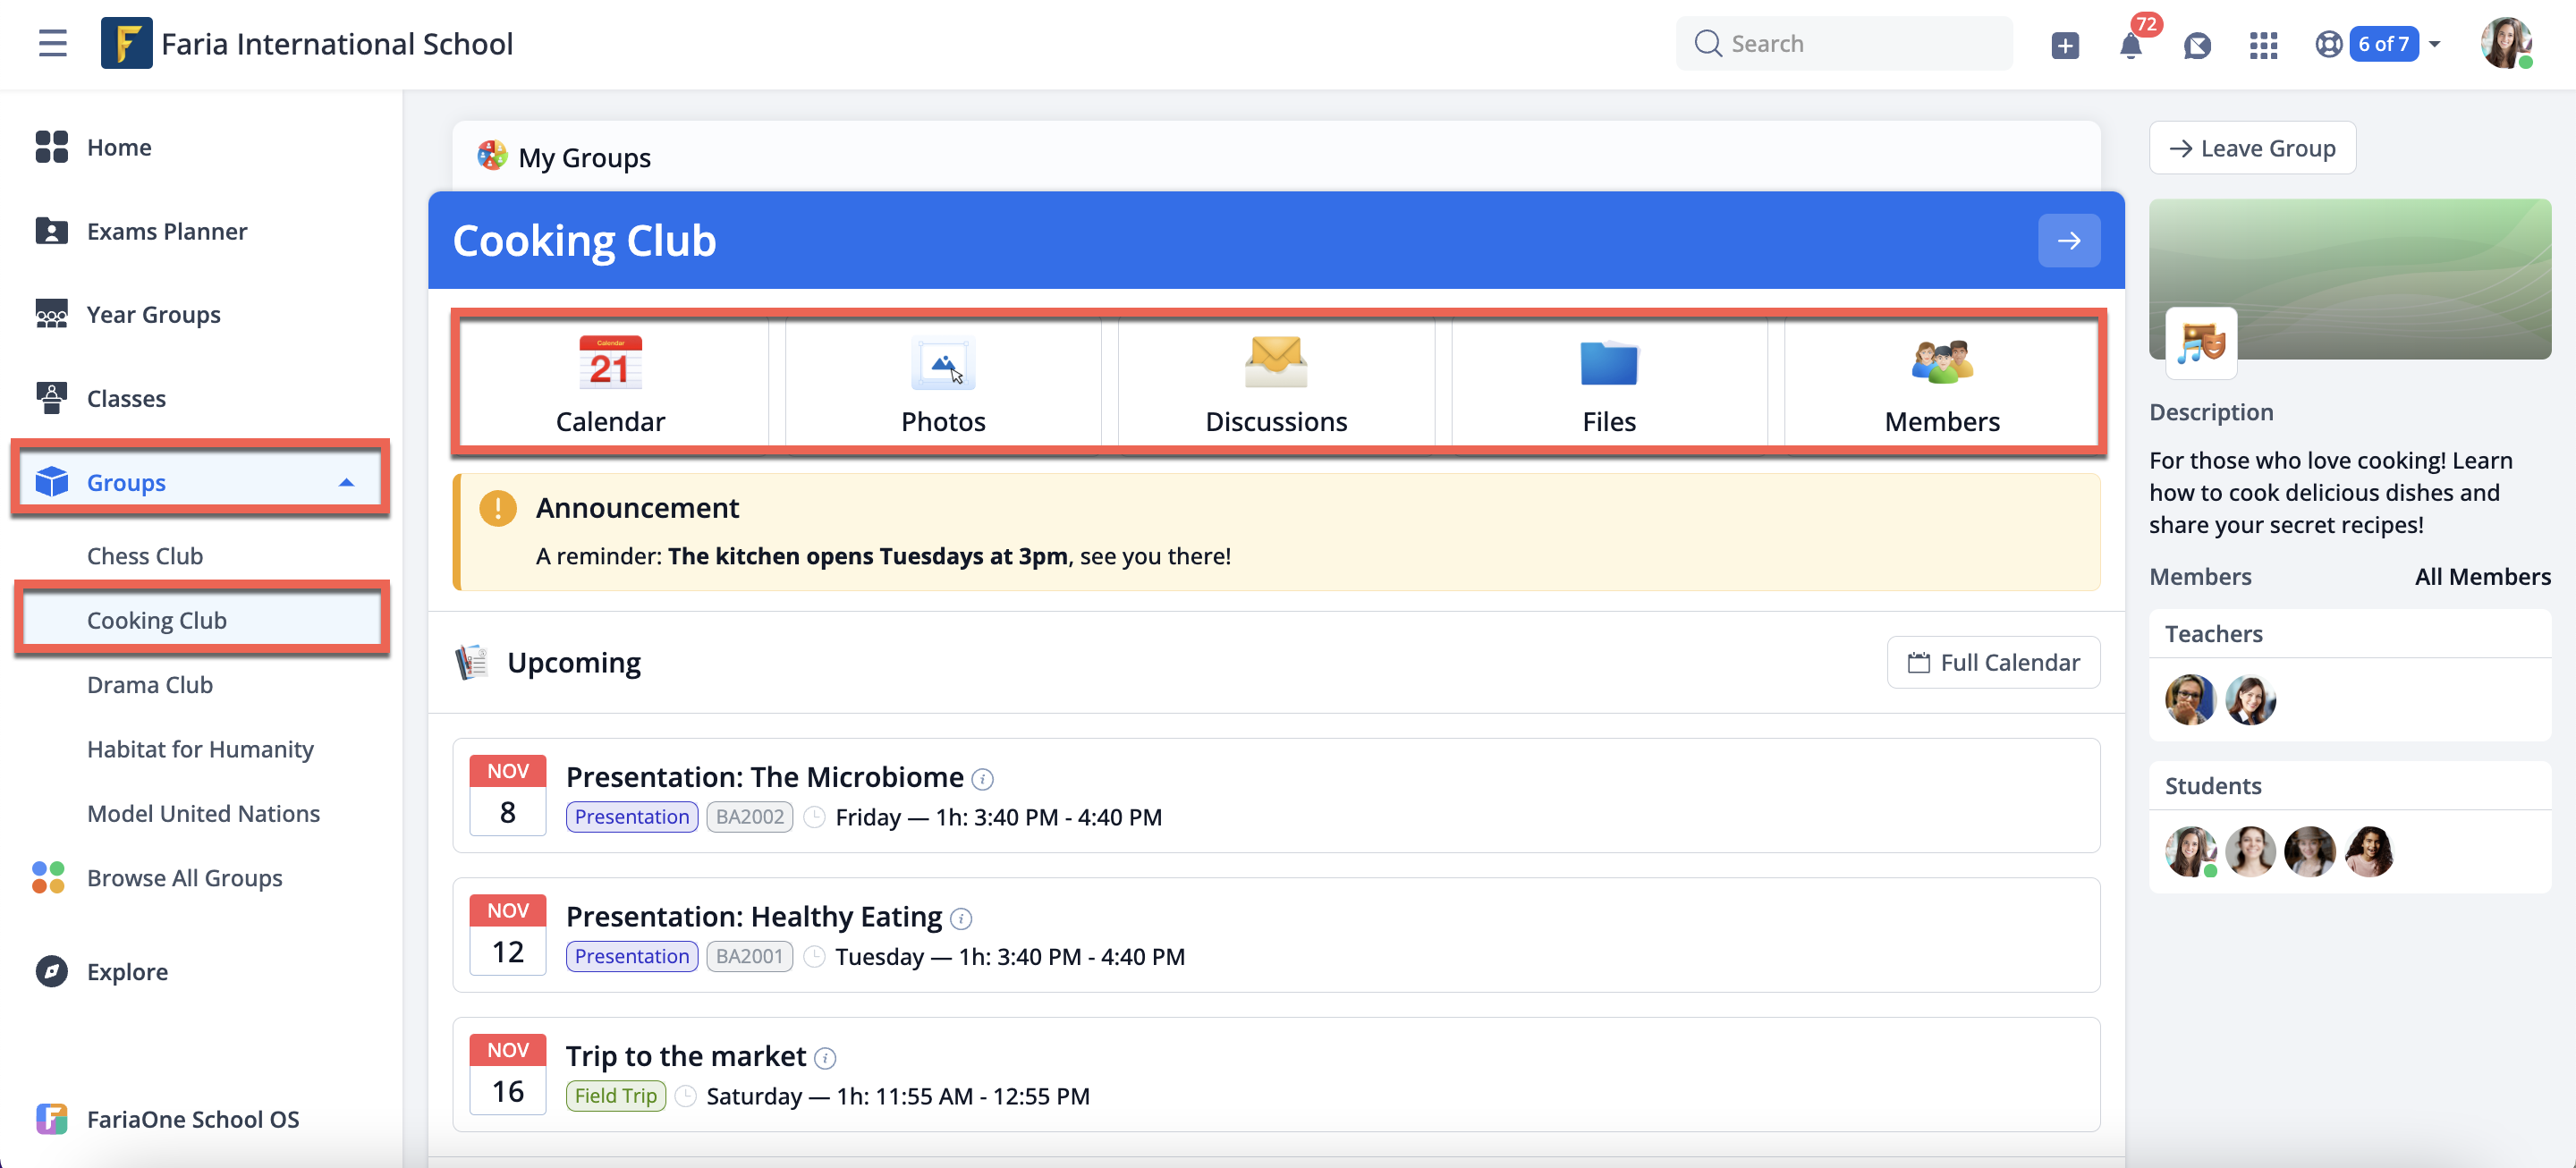Viewport: 2576px width, 1168px height.
Task: Open the Calendar tab
Action: 610,384
